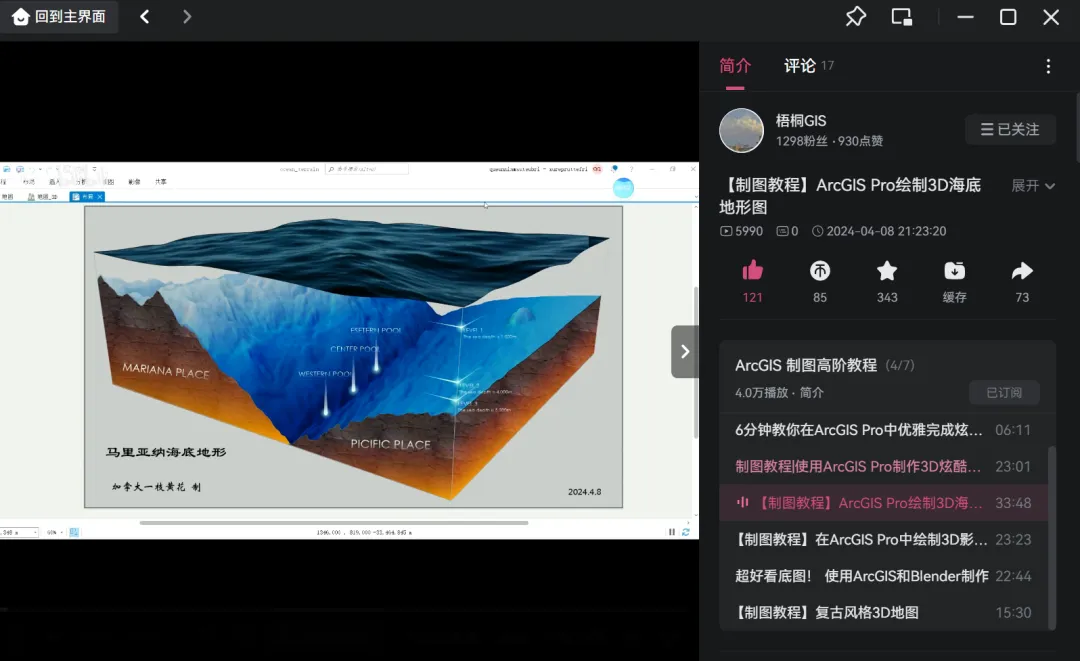Give coins to the video
The image size is (1080, 661).
(x=820, y=271)
